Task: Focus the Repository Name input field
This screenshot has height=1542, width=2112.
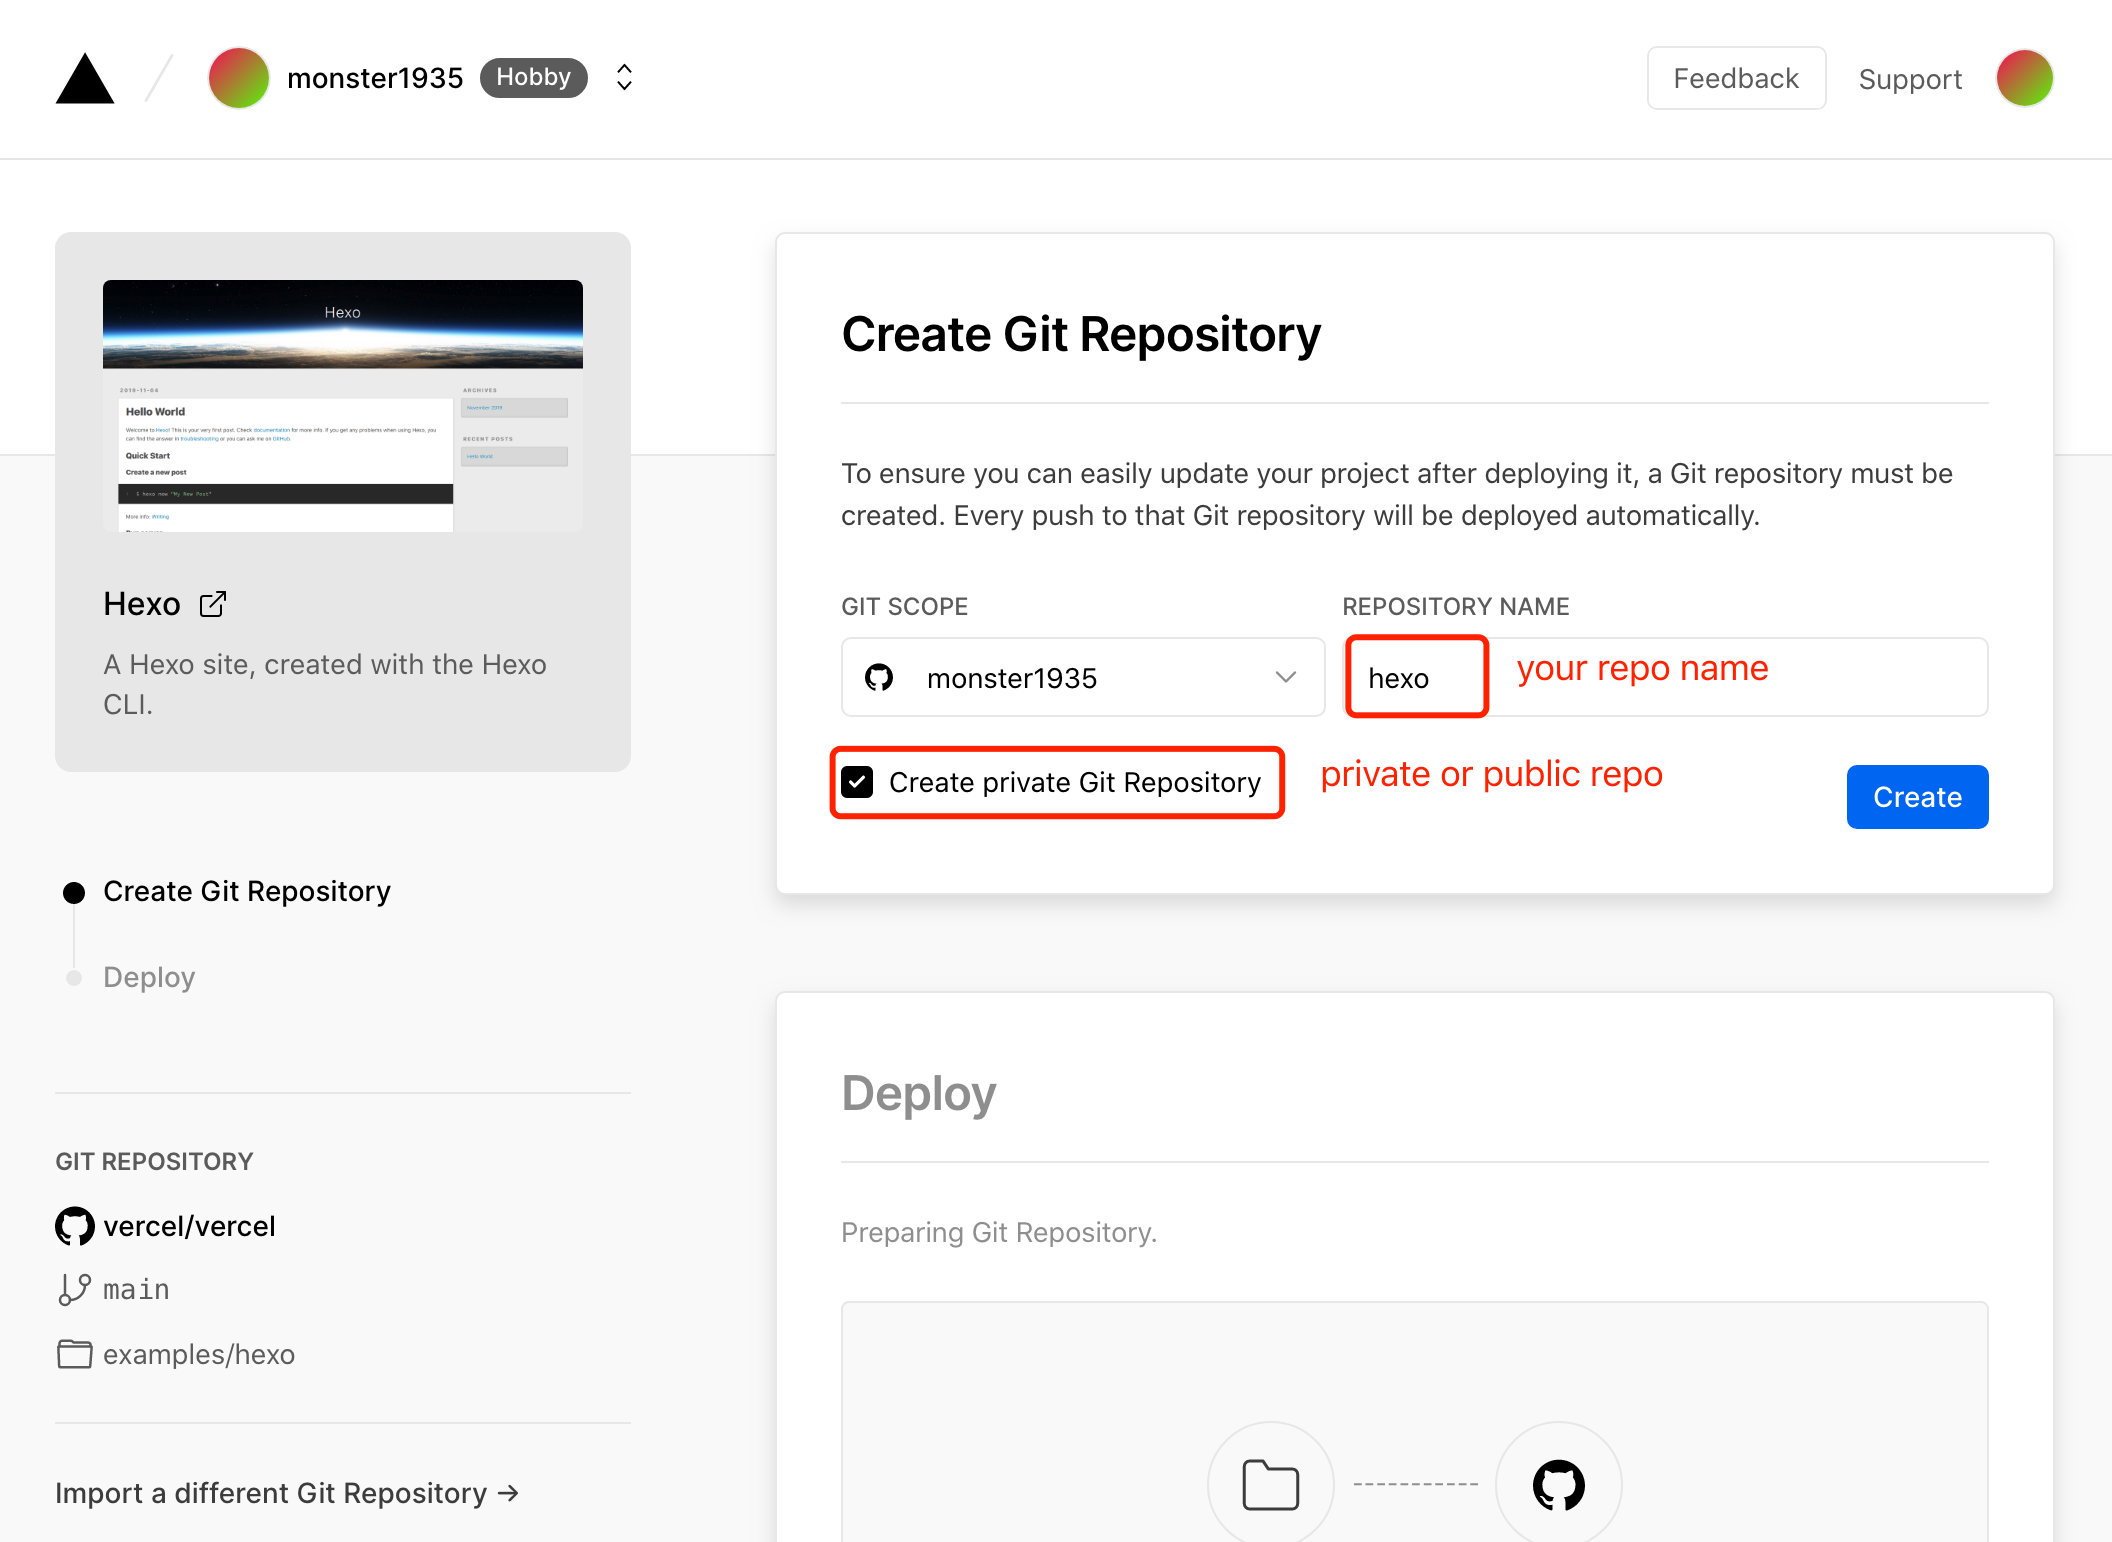Action: tap(1665, 677)
